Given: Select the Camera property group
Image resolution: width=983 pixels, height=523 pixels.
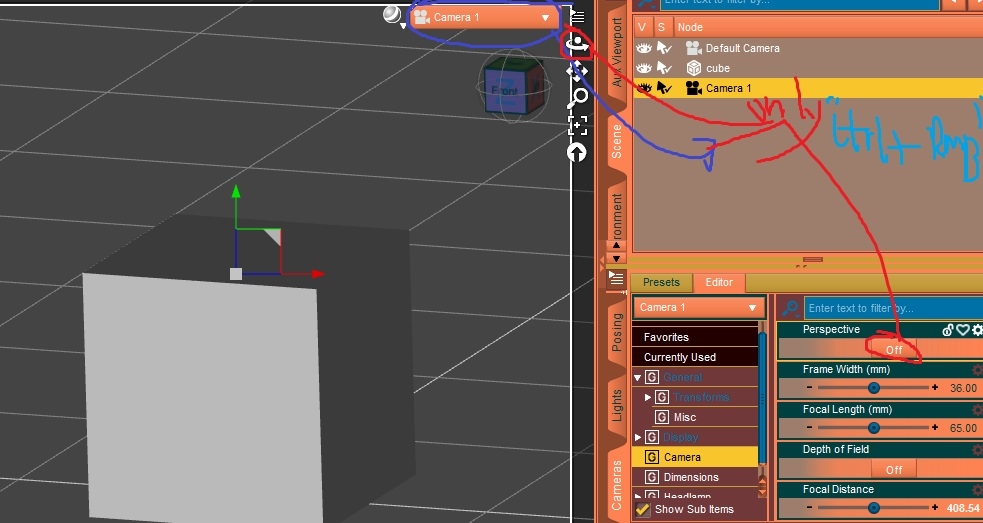Looking at the screenshot, I should pyautogui.click(x=695, y=457).
